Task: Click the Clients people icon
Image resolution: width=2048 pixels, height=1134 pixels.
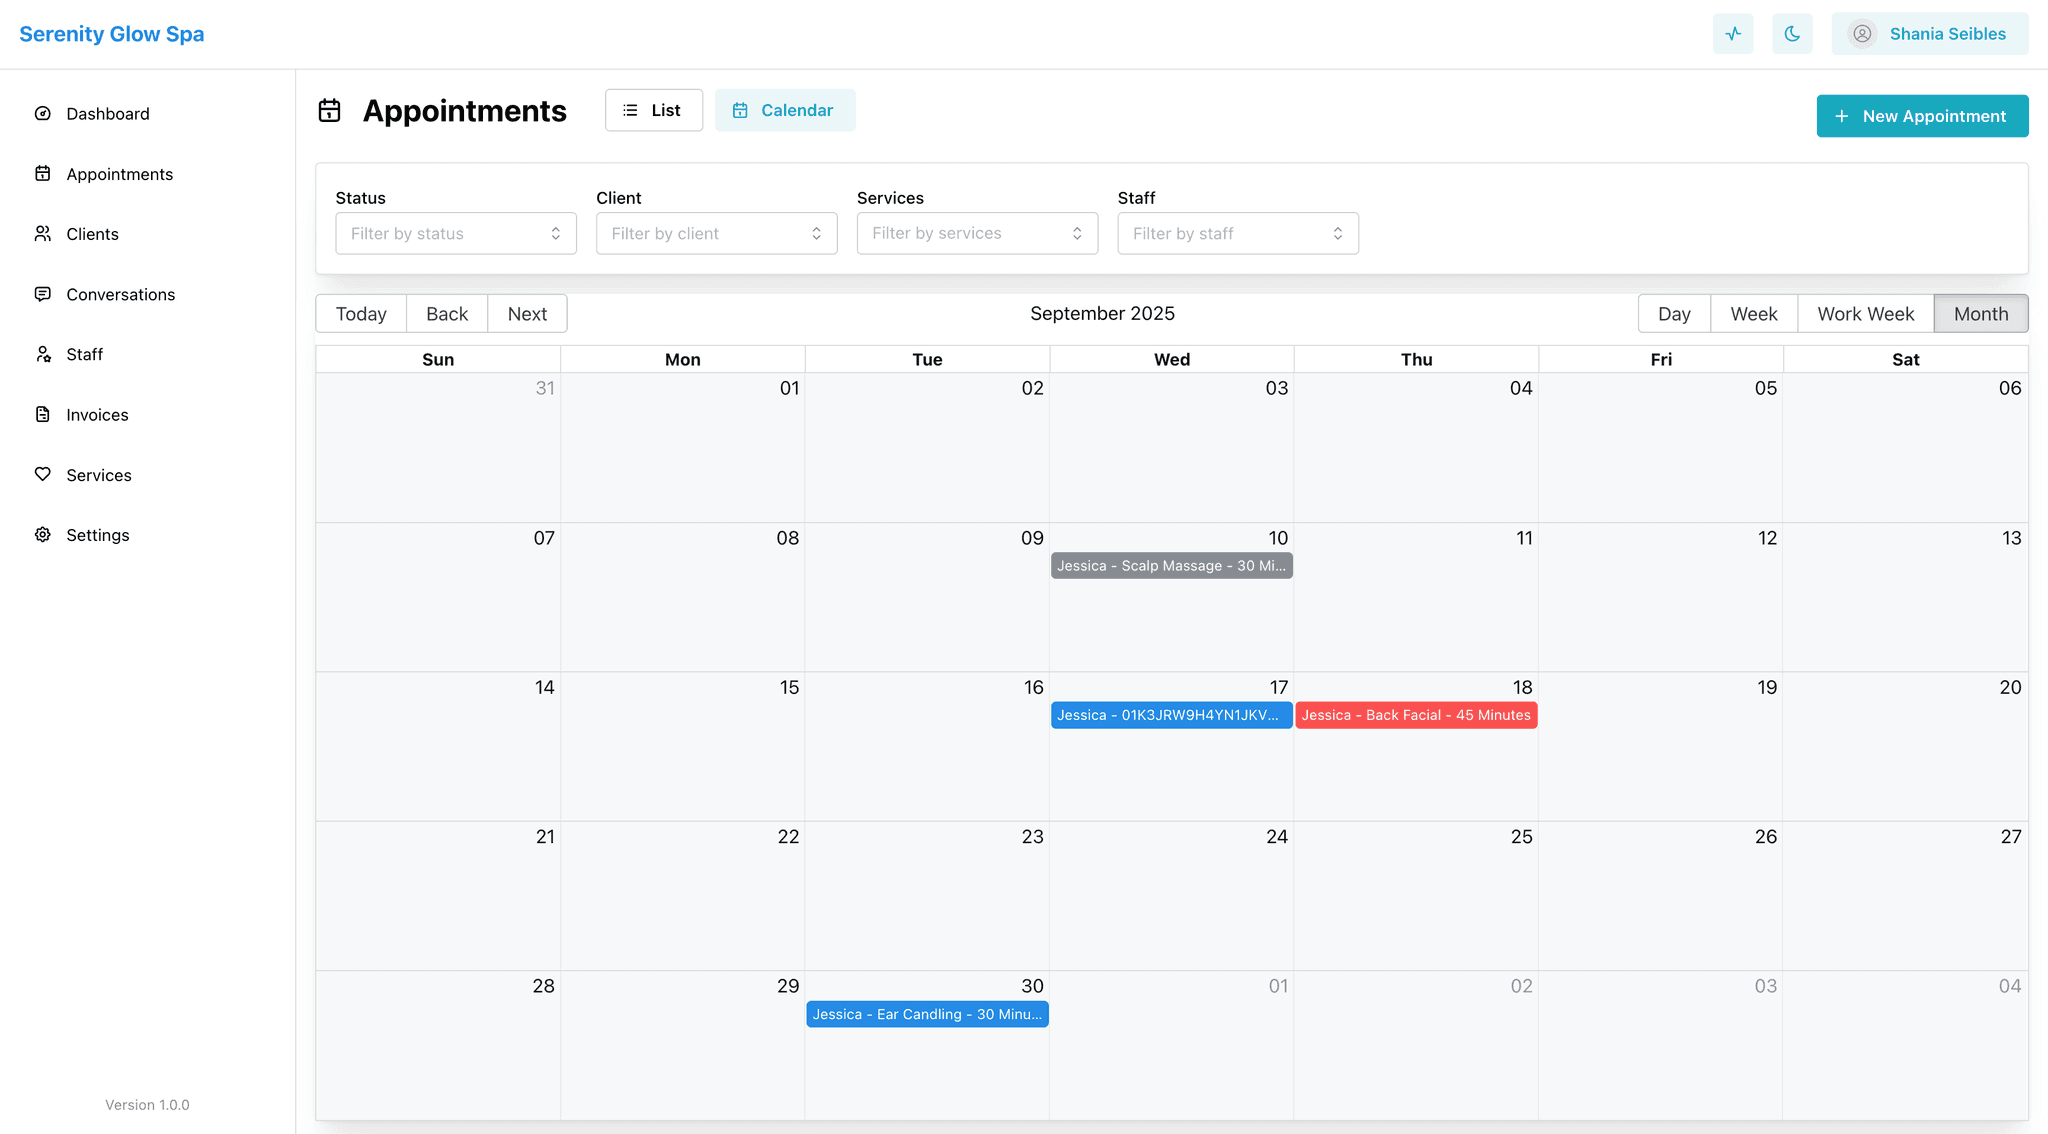Action: (42, 234)
